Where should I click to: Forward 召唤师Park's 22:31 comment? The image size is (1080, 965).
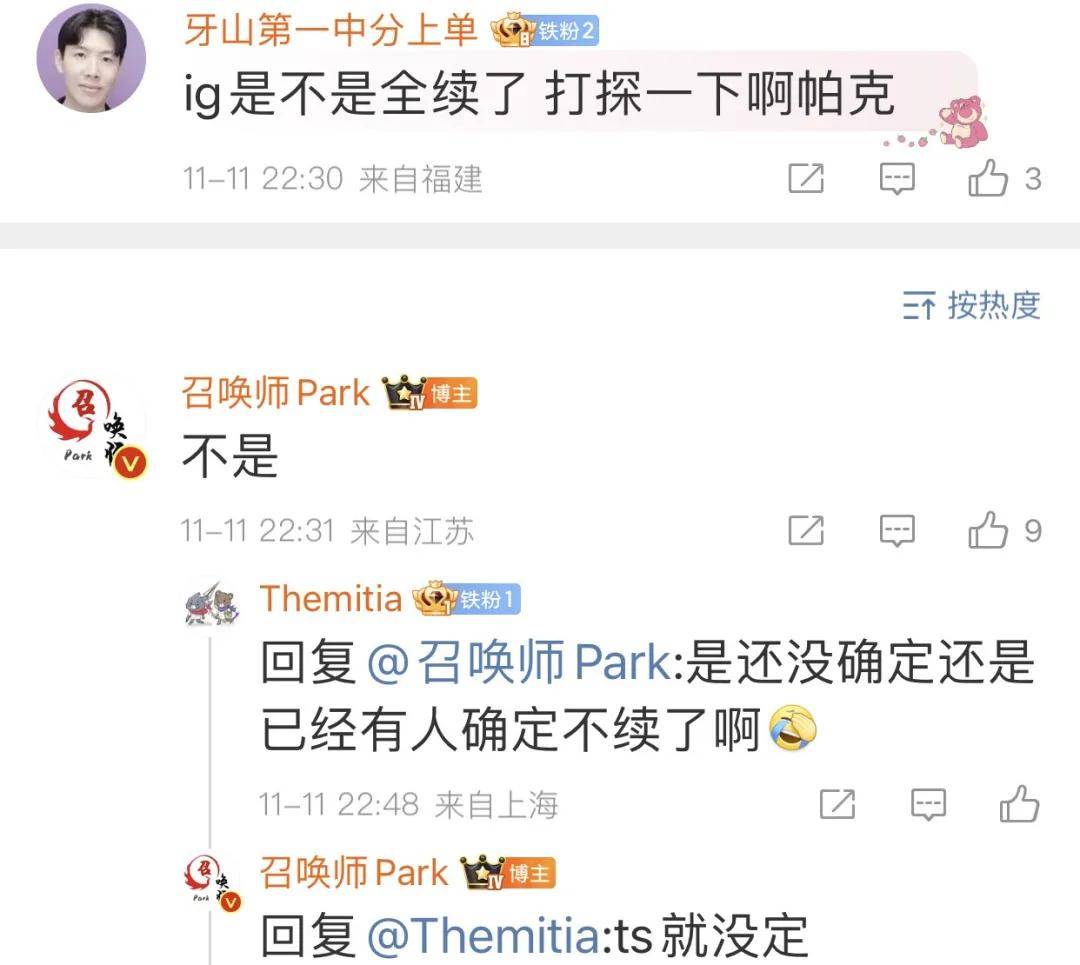(806, 530)
